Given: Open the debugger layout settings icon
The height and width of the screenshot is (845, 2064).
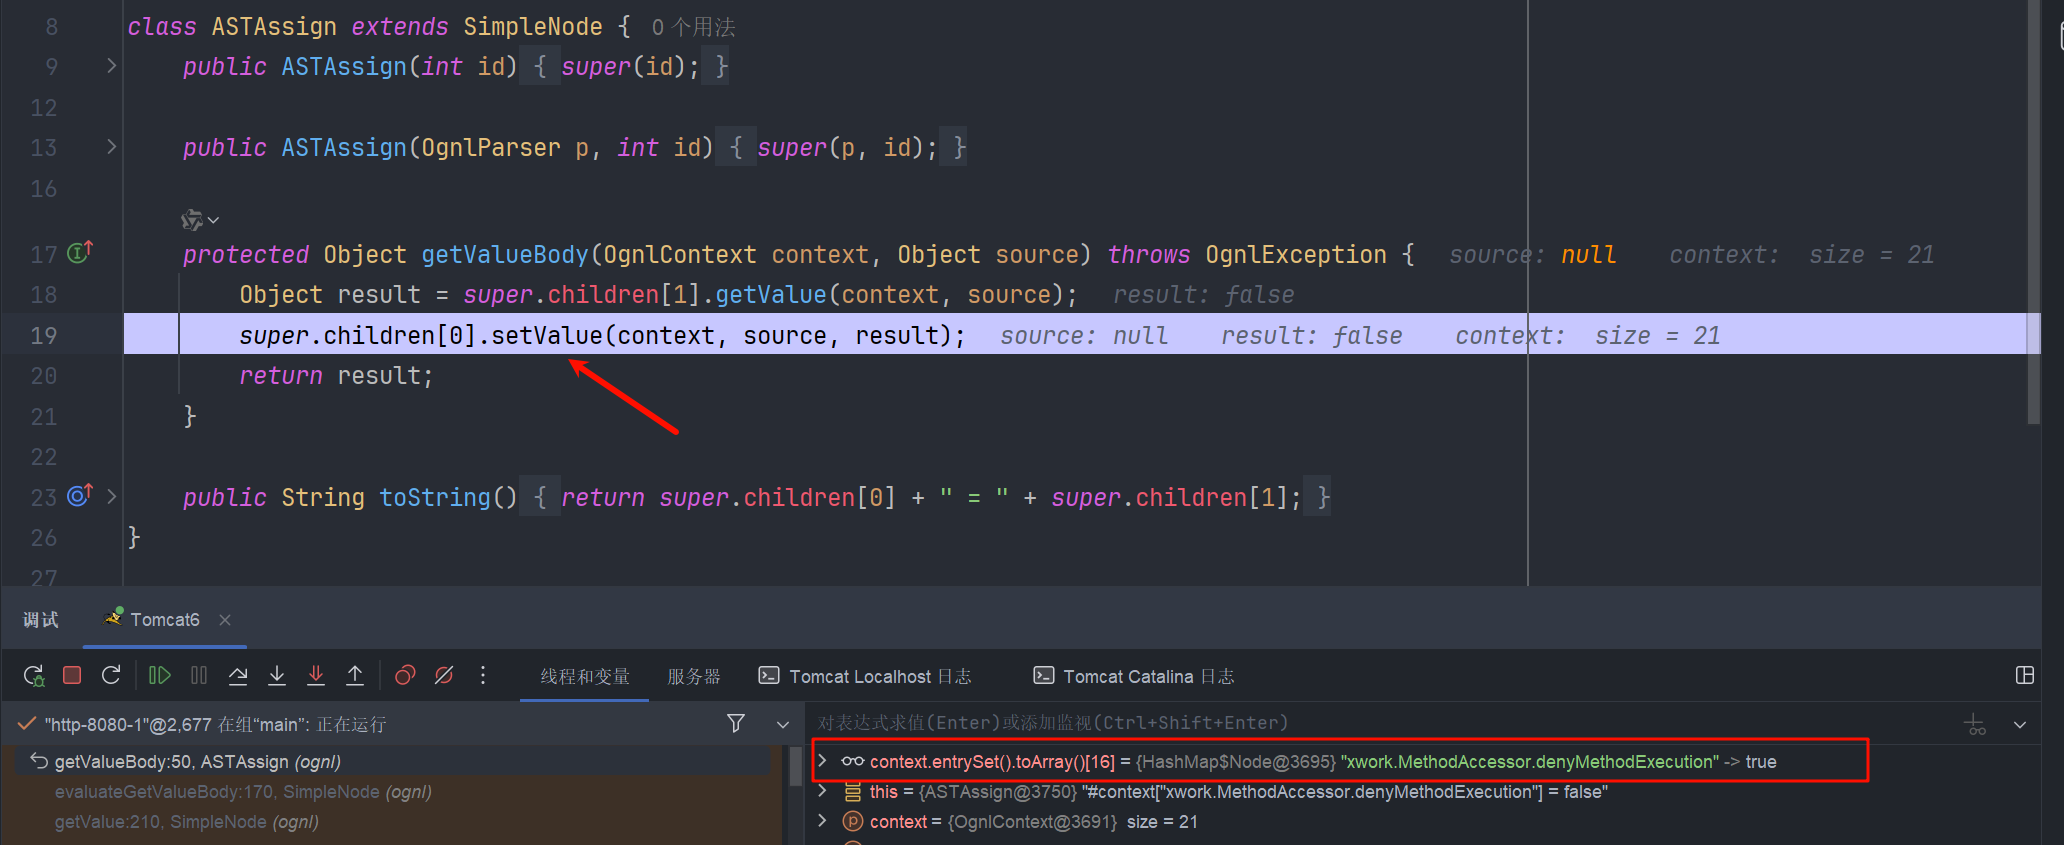Looking at the screenshot, I should coord(2025,675).
